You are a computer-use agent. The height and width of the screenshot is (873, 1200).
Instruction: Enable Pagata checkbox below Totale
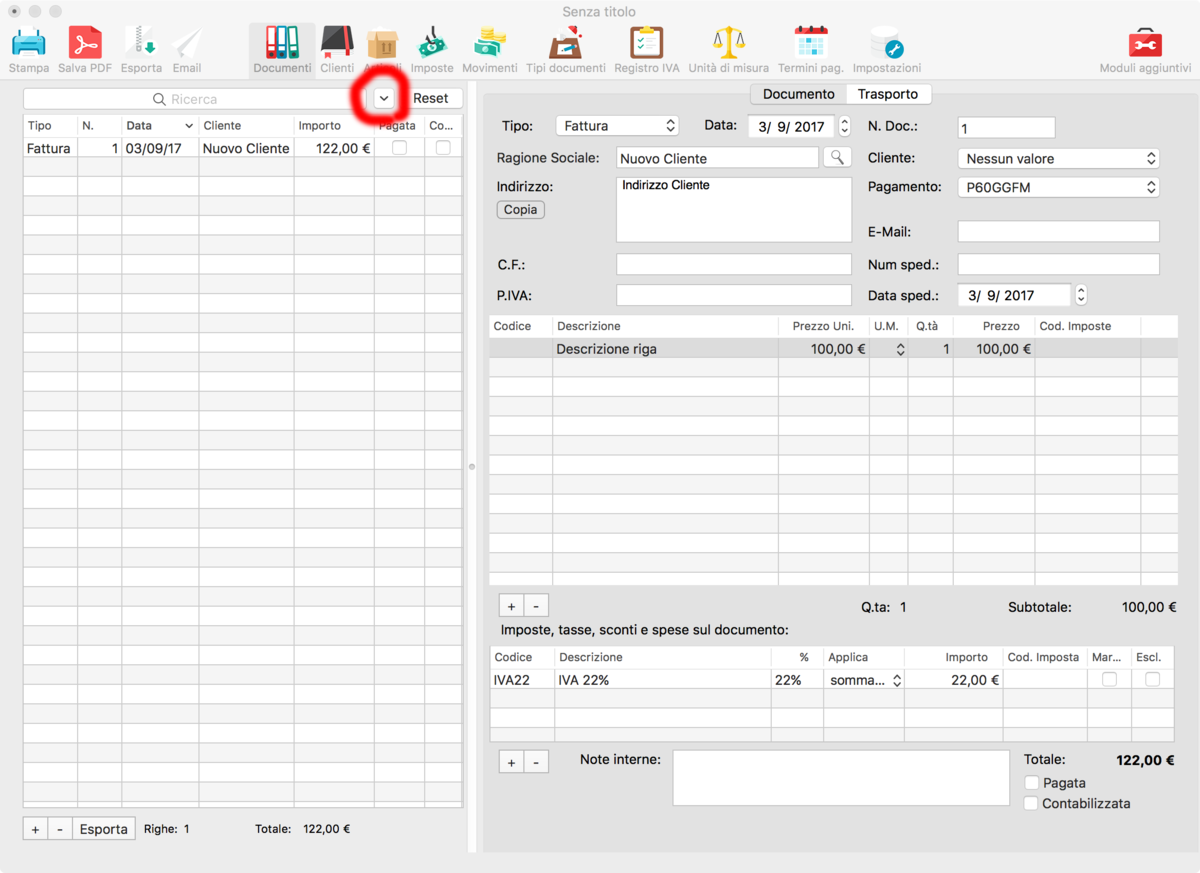1032,783
